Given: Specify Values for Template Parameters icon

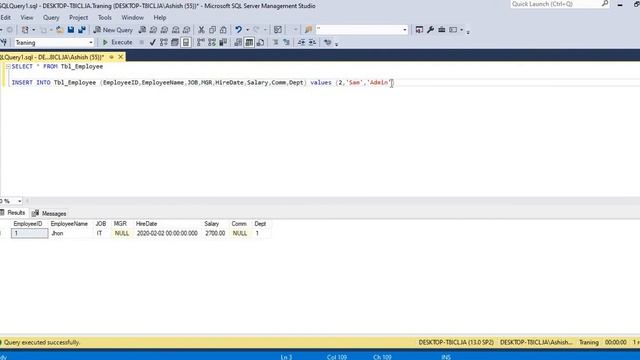Looking at the screenshot, I should click(x=327, y=42).
